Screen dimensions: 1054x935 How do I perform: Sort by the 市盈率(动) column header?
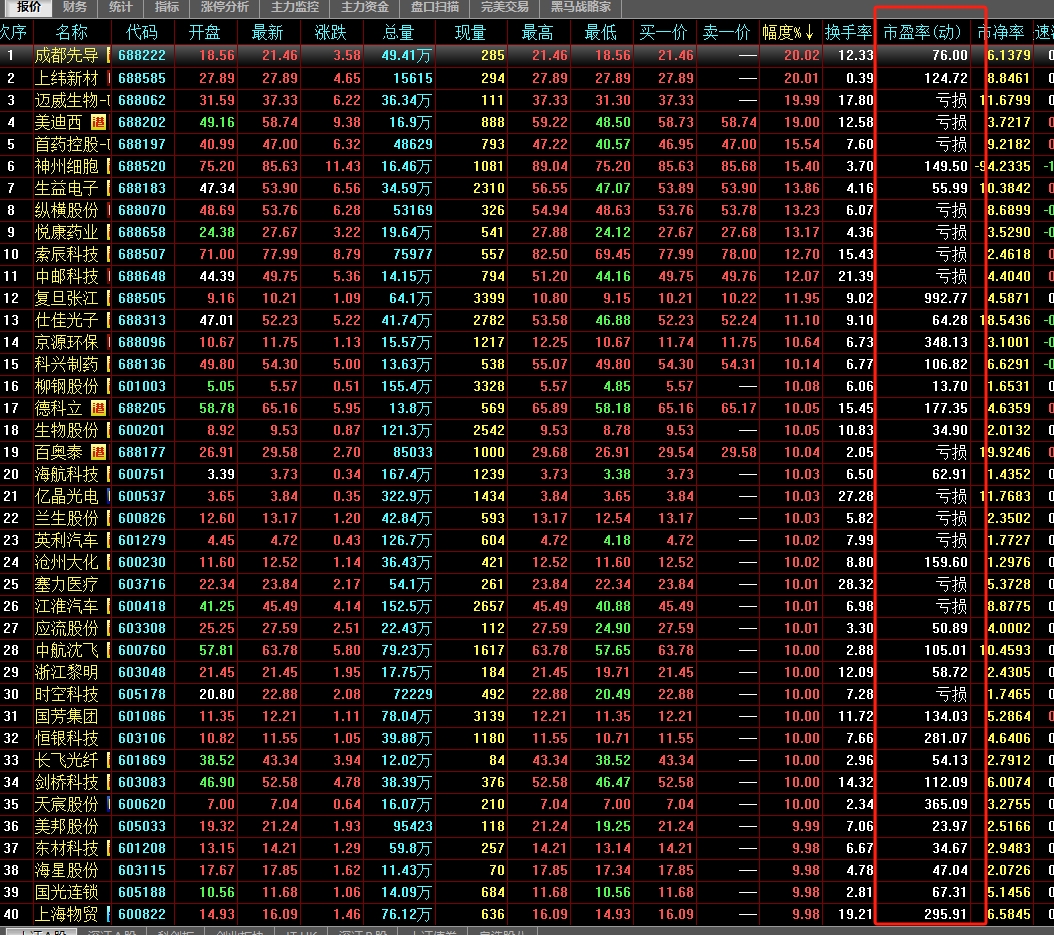pyautogui.click(x=922, y=32)
